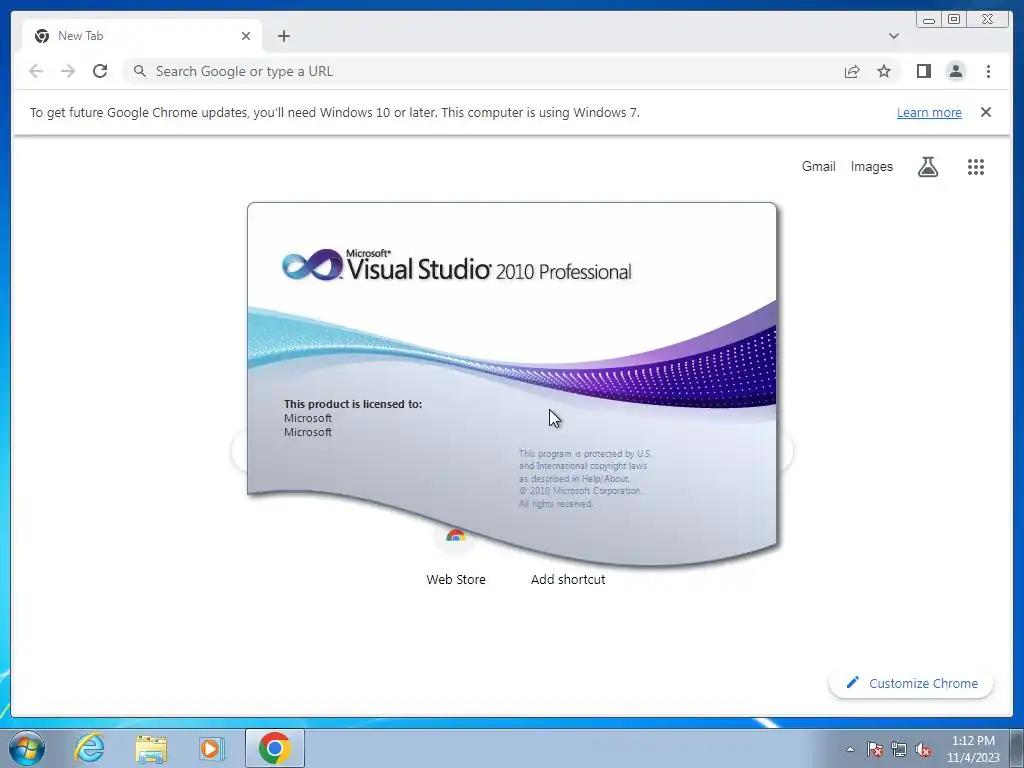Open the Chrome Labs flask icon
This screenshot has width=1024, height=768.
tap(927, 167)
